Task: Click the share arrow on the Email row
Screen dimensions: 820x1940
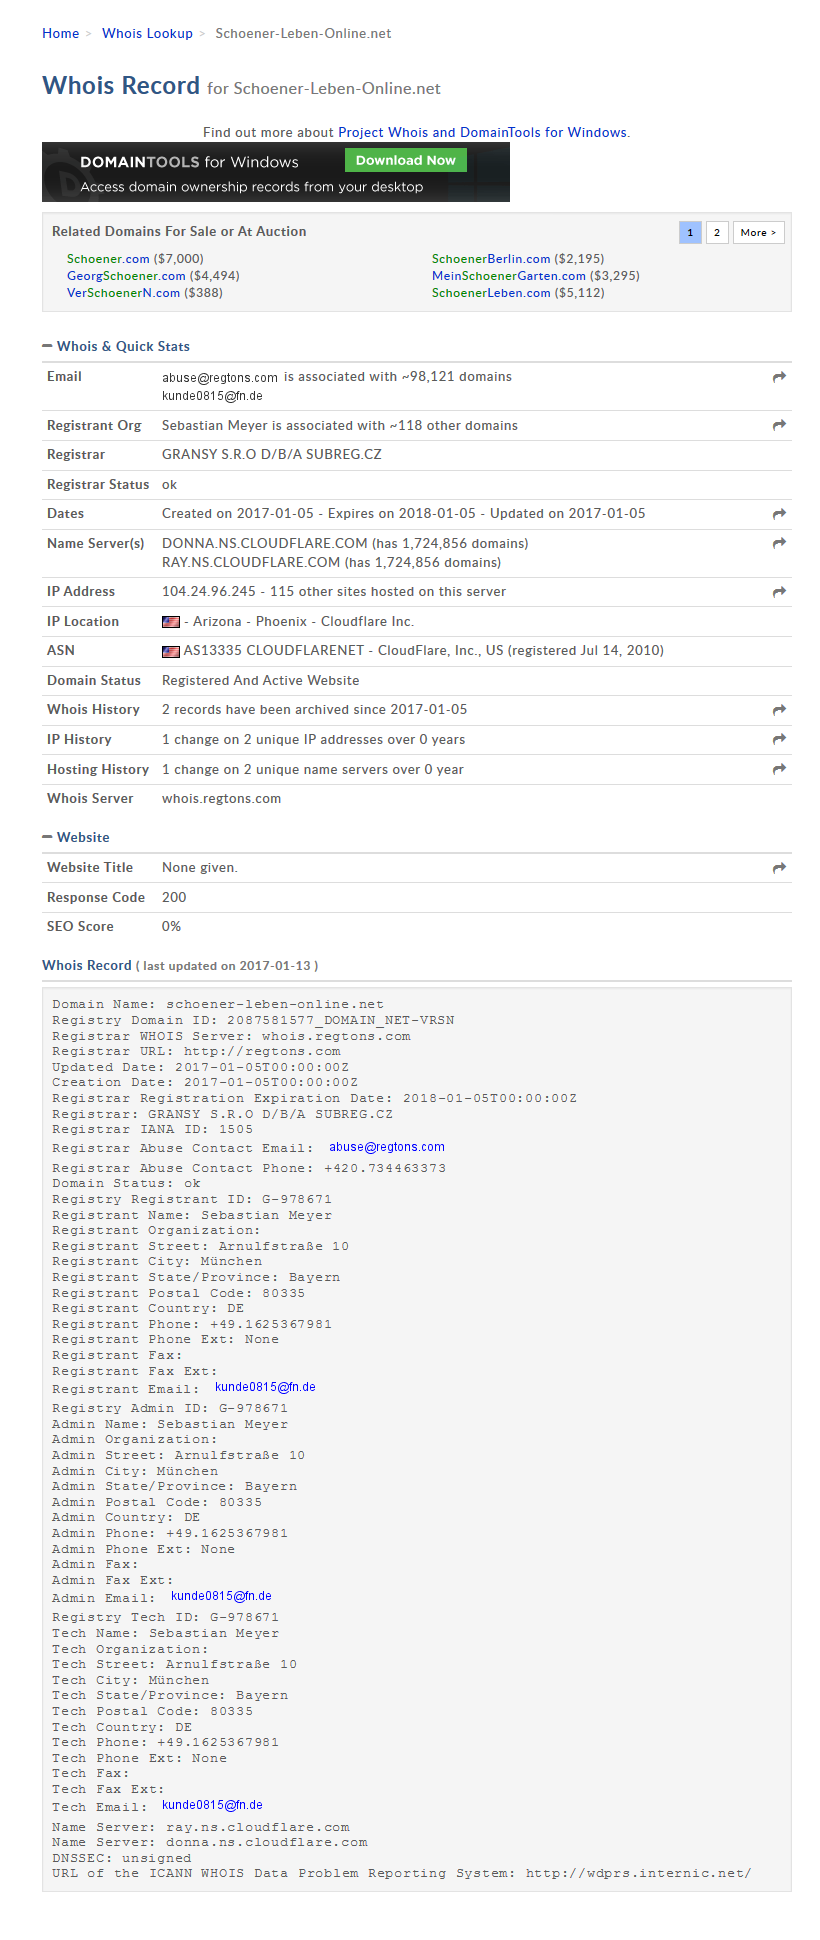Action: coord(779,377)
